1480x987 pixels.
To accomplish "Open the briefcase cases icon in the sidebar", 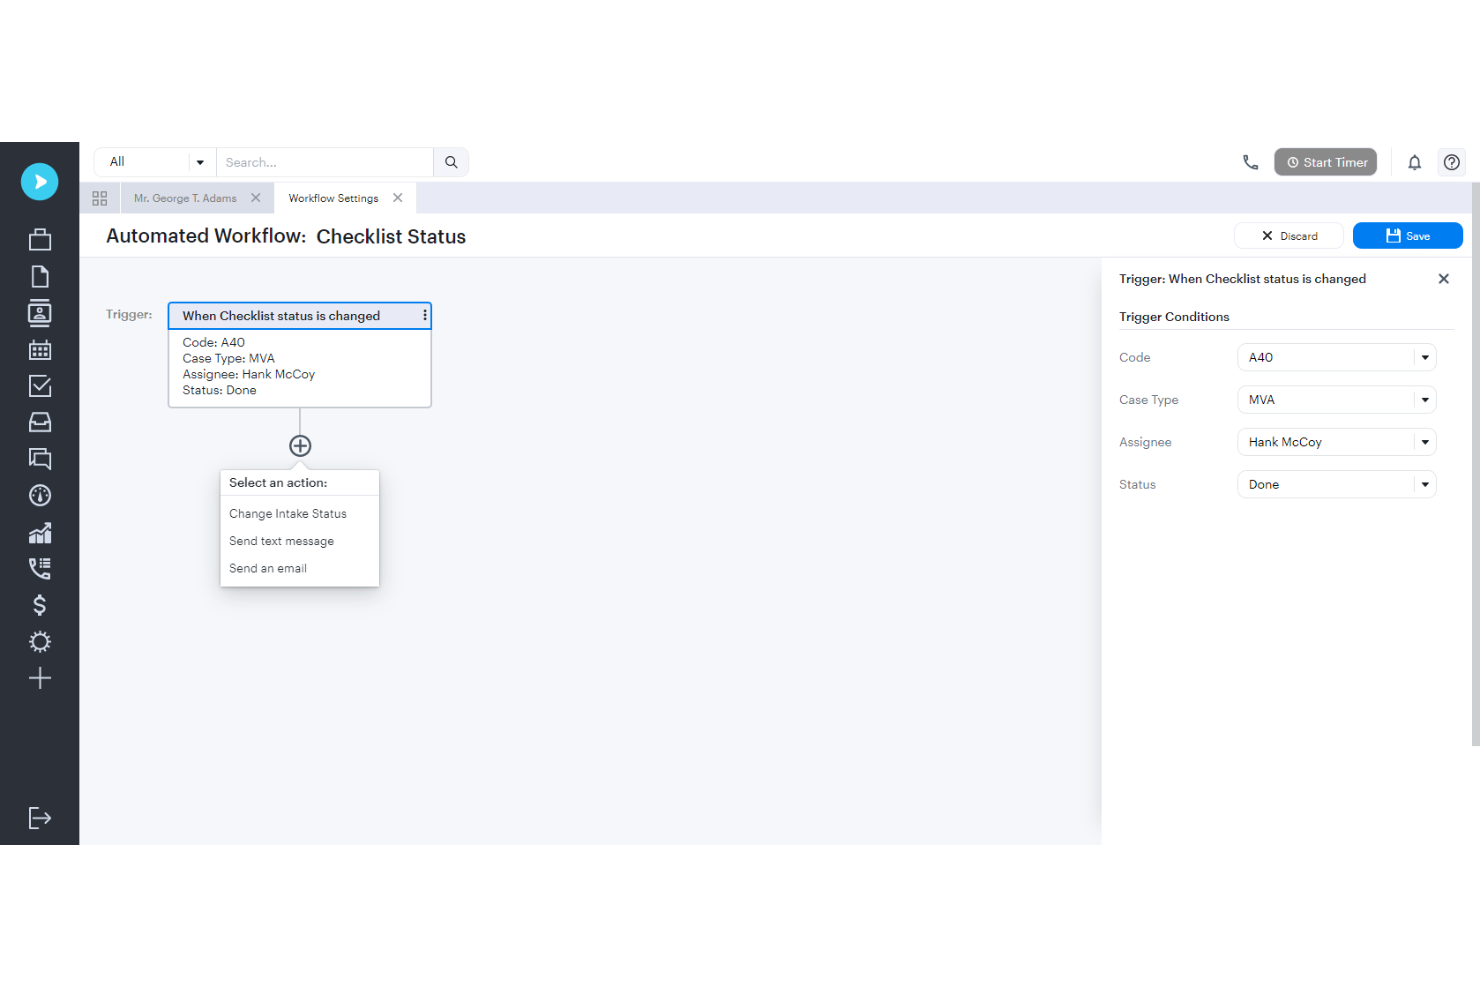I will [x=40, y=240].
